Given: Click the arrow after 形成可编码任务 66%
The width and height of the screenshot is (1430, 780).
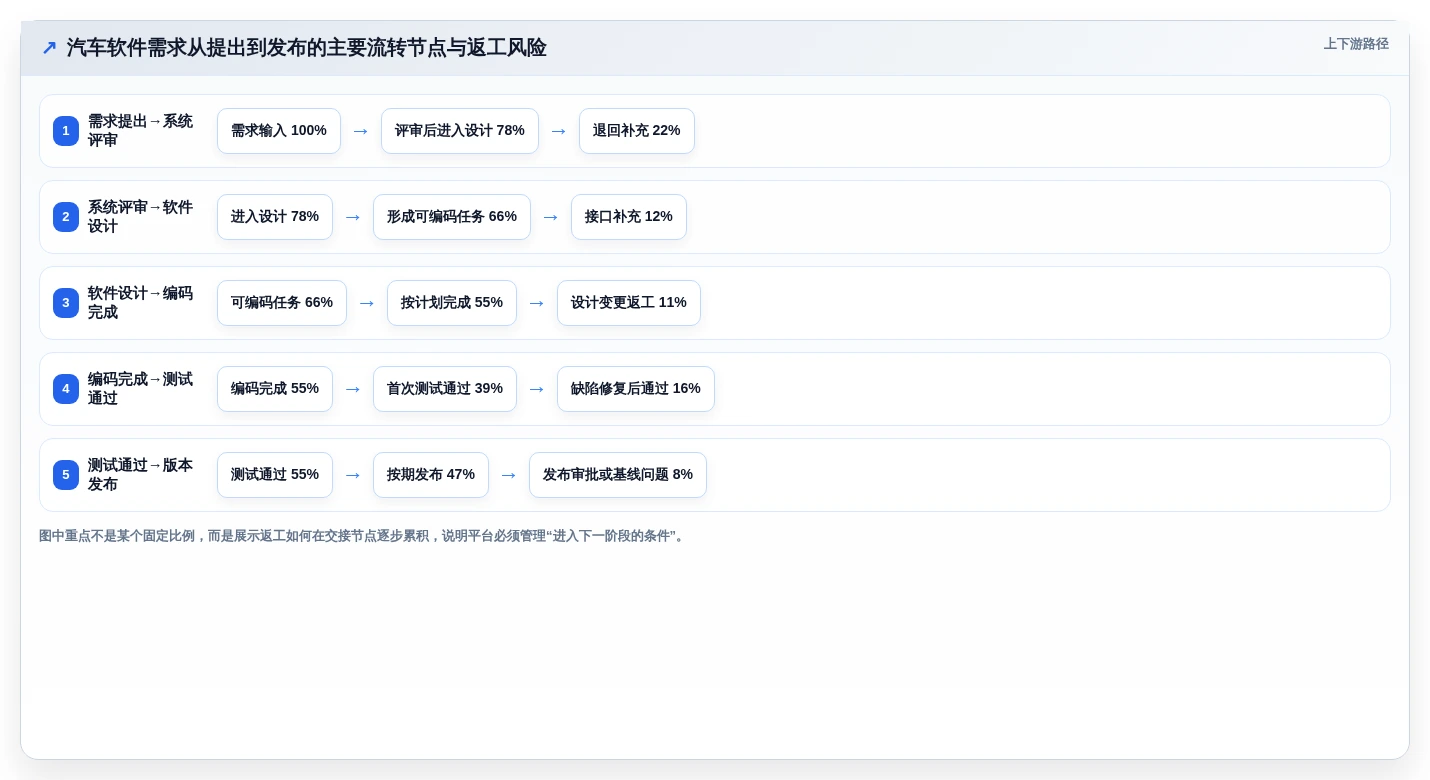Looking at the screenshot, I should [551, 217].
